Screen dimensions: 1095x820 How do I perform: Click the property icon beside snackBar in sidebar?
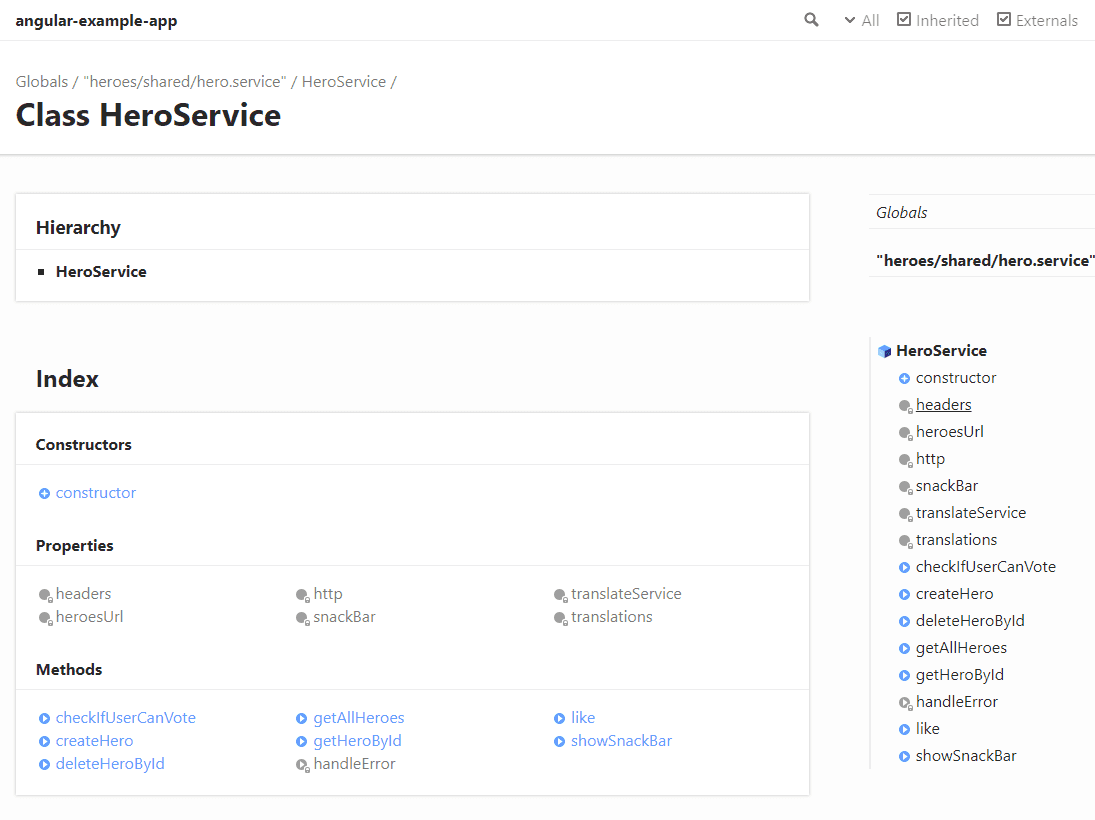click(x=904, y=487)
